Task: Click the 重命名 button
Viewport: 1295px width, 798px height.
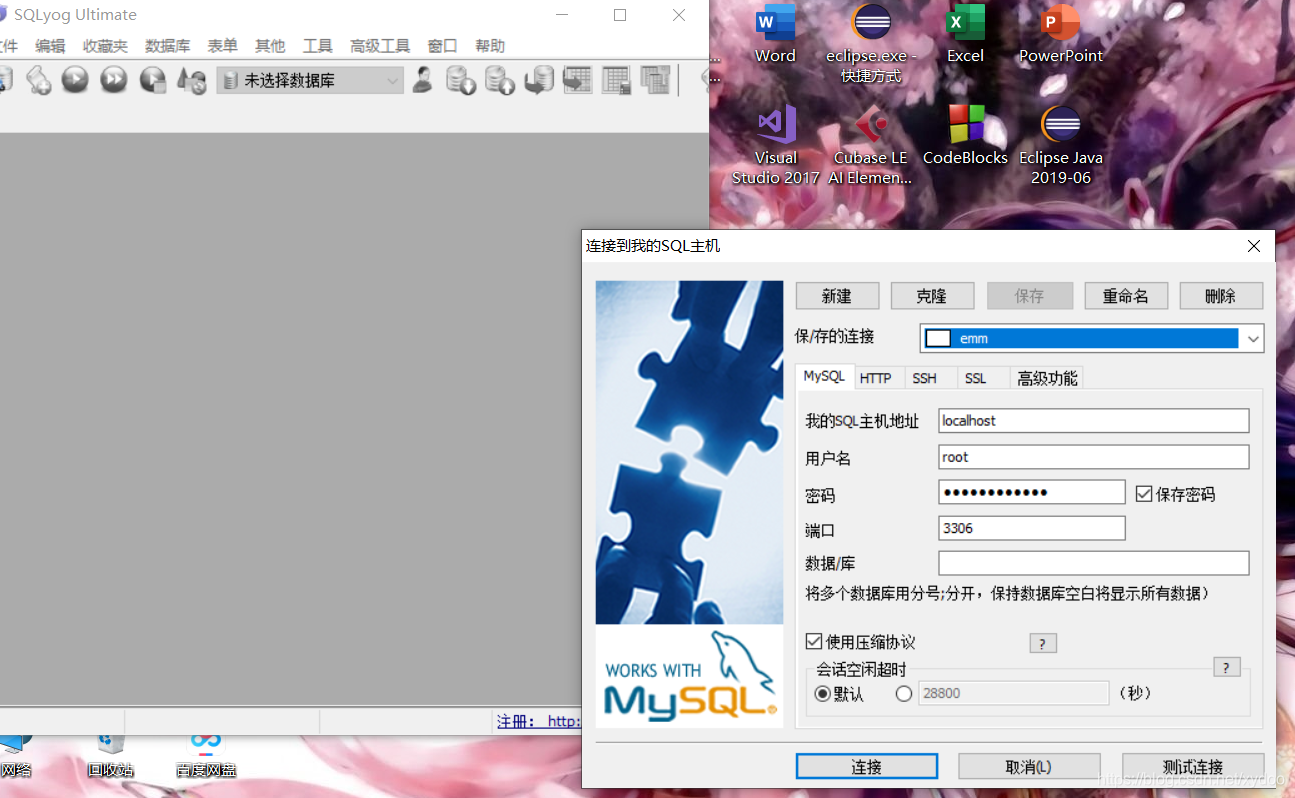Action: tap(1126, 296)
